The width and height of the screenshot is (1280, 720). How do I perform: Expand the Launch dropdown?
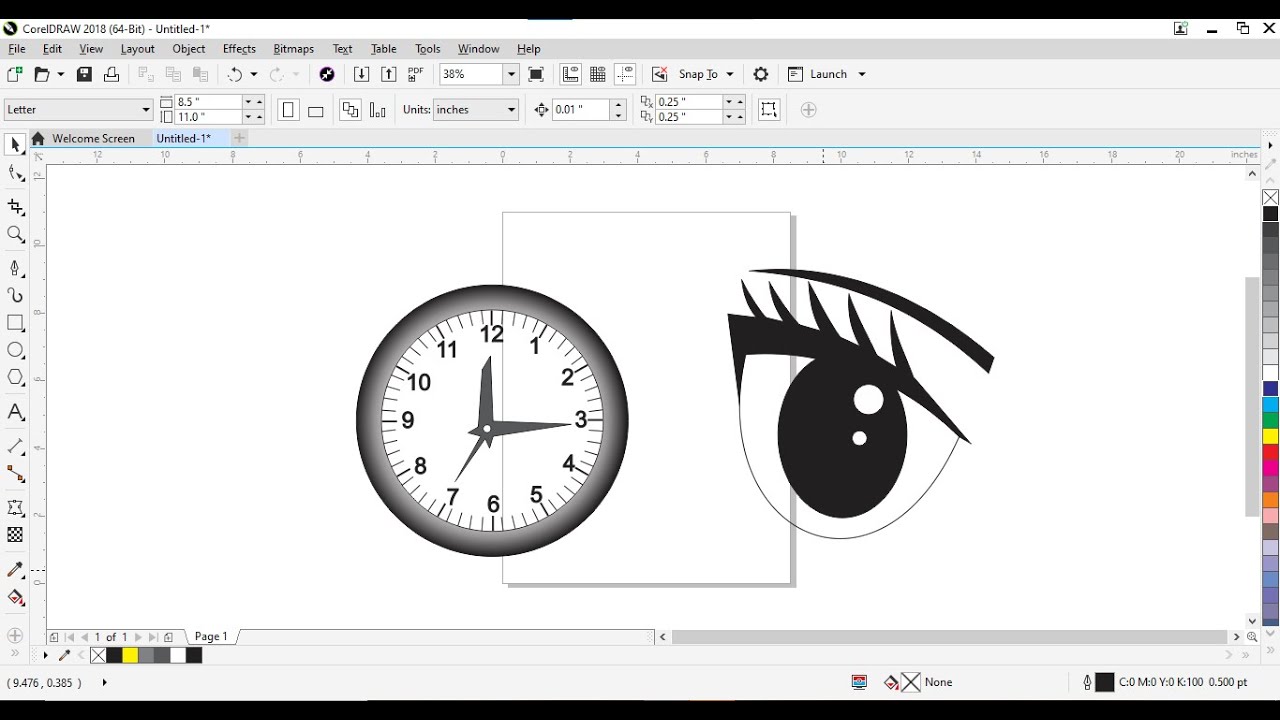(862, 74)
